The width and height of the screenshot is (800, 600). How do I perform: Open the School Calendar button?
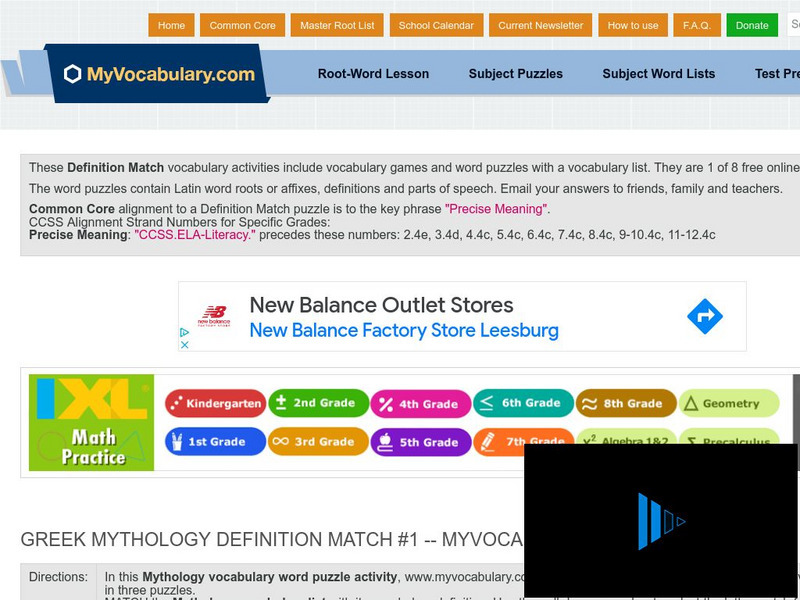[436, 26]
